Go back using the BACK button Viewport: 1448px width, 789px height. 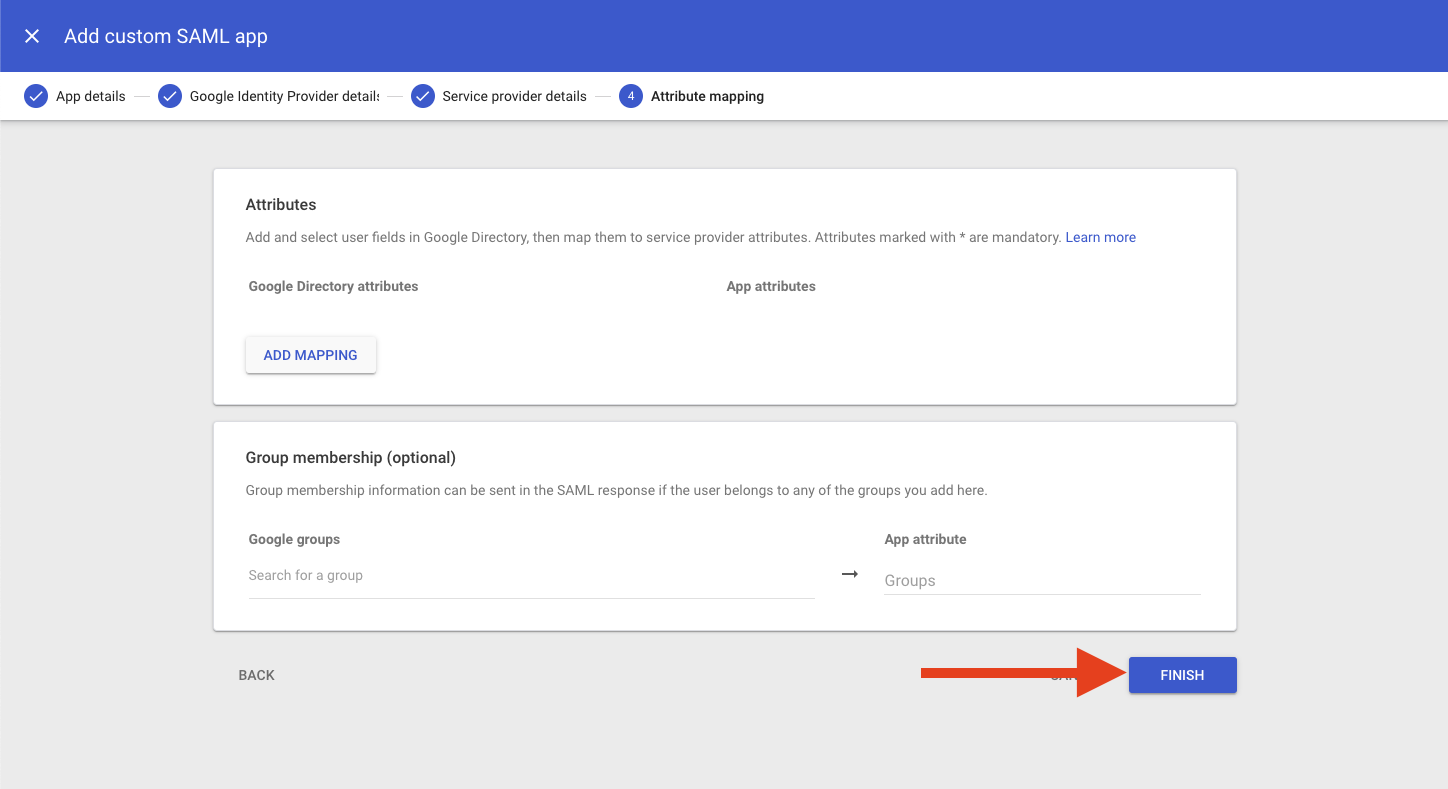click(256, 676)
